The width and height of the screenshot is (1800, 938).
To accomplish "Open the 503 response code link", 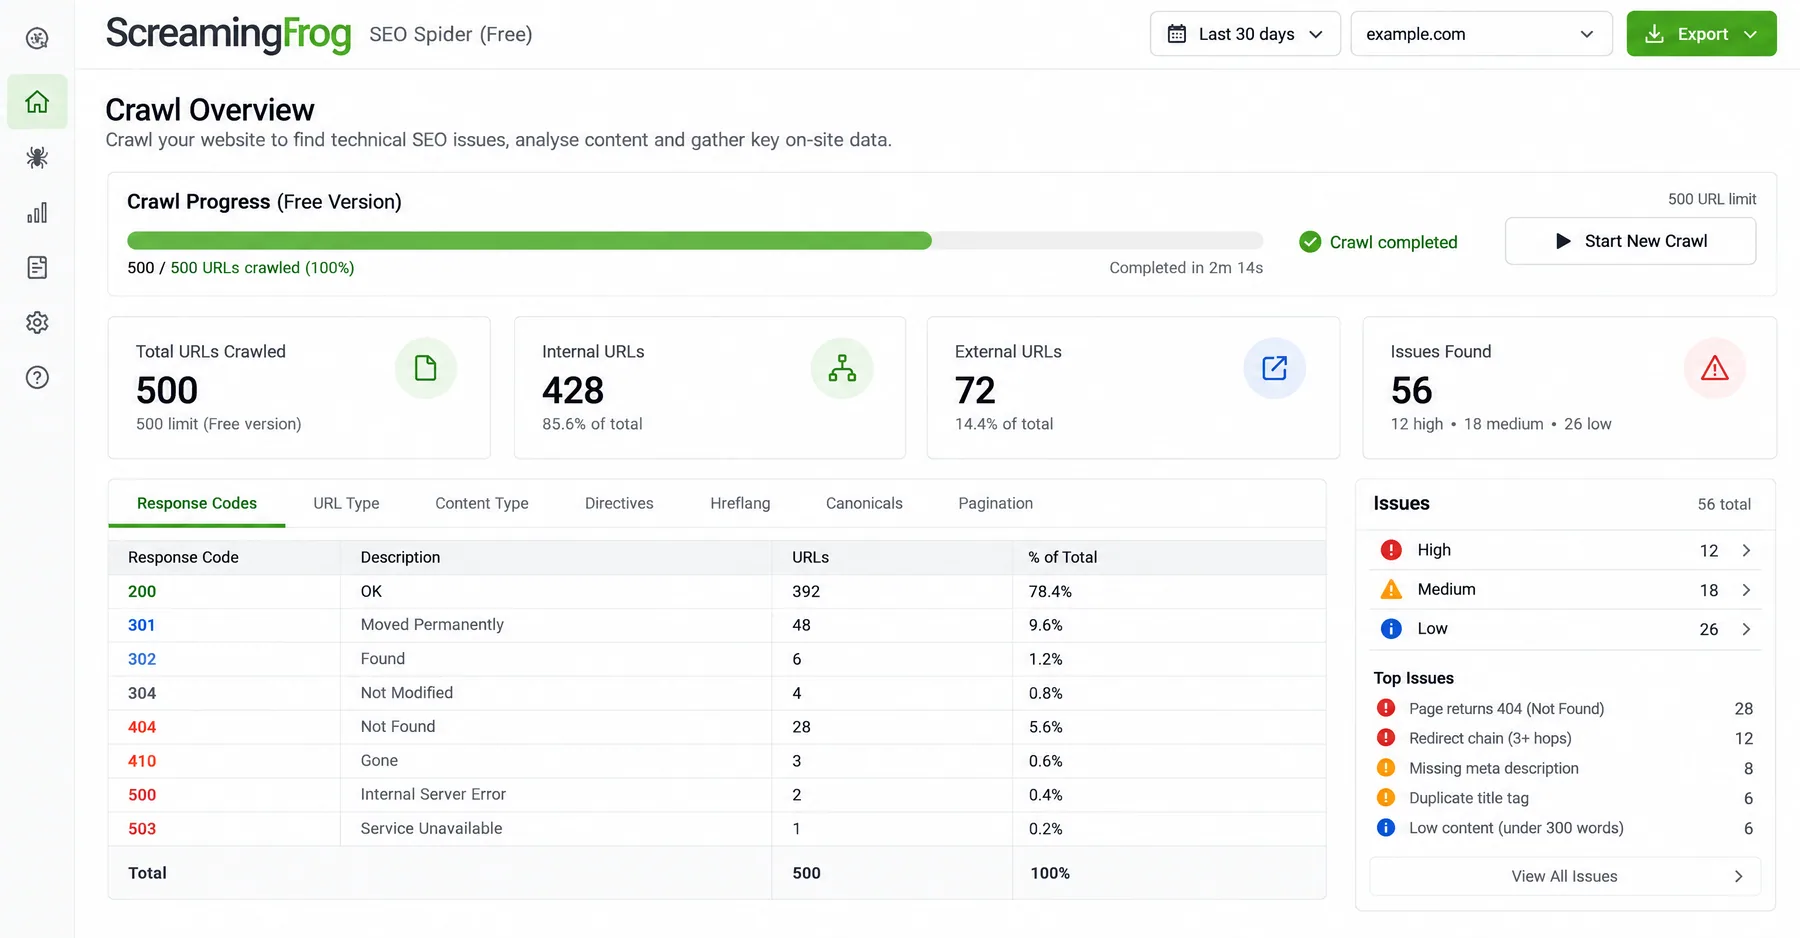I will click(142, 829).
